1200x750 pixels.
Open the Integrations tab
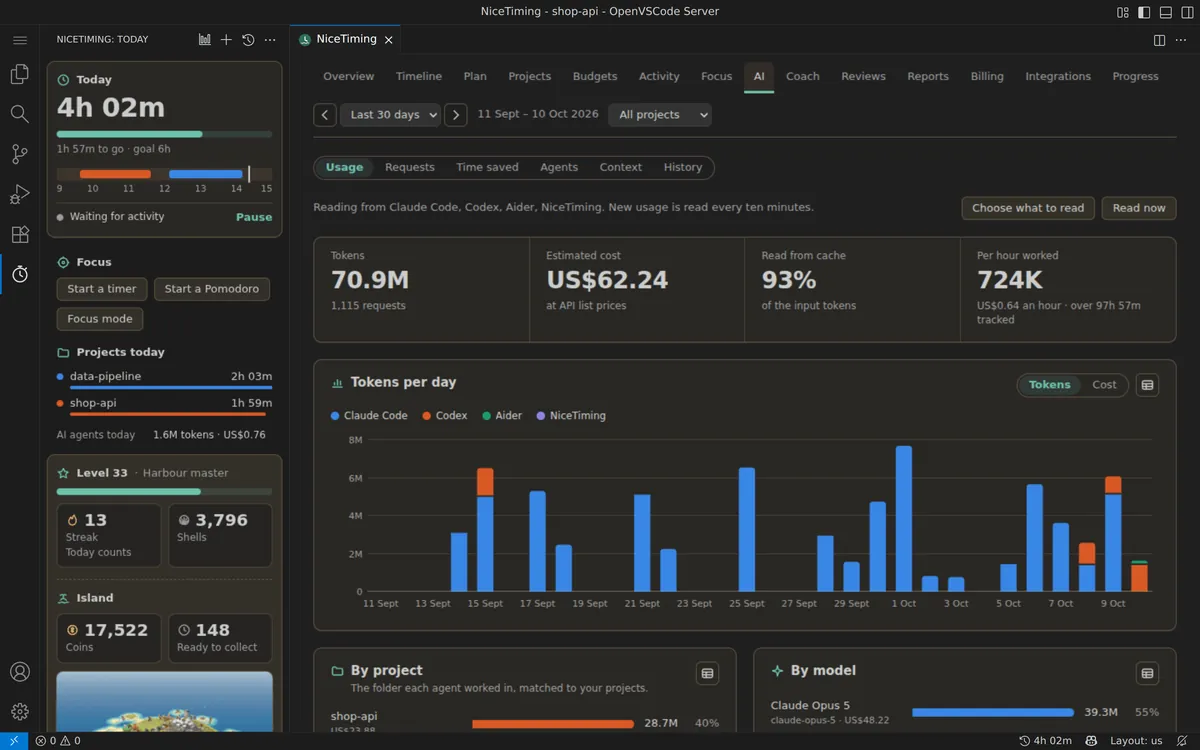(1058, 76)
